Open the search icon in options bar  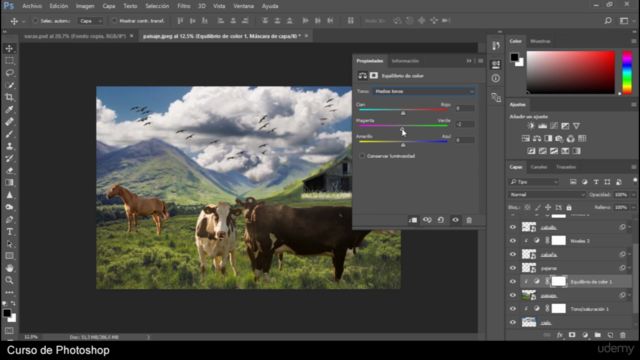click(x=608, y=21)
